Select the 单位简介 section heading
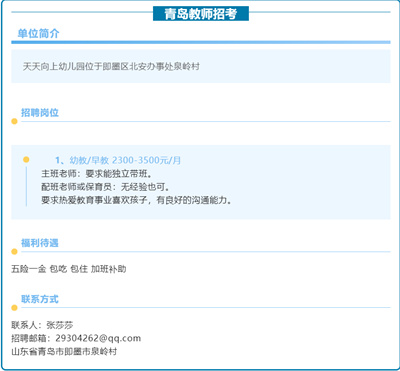 pyautogui.click(x=38, y=34)
